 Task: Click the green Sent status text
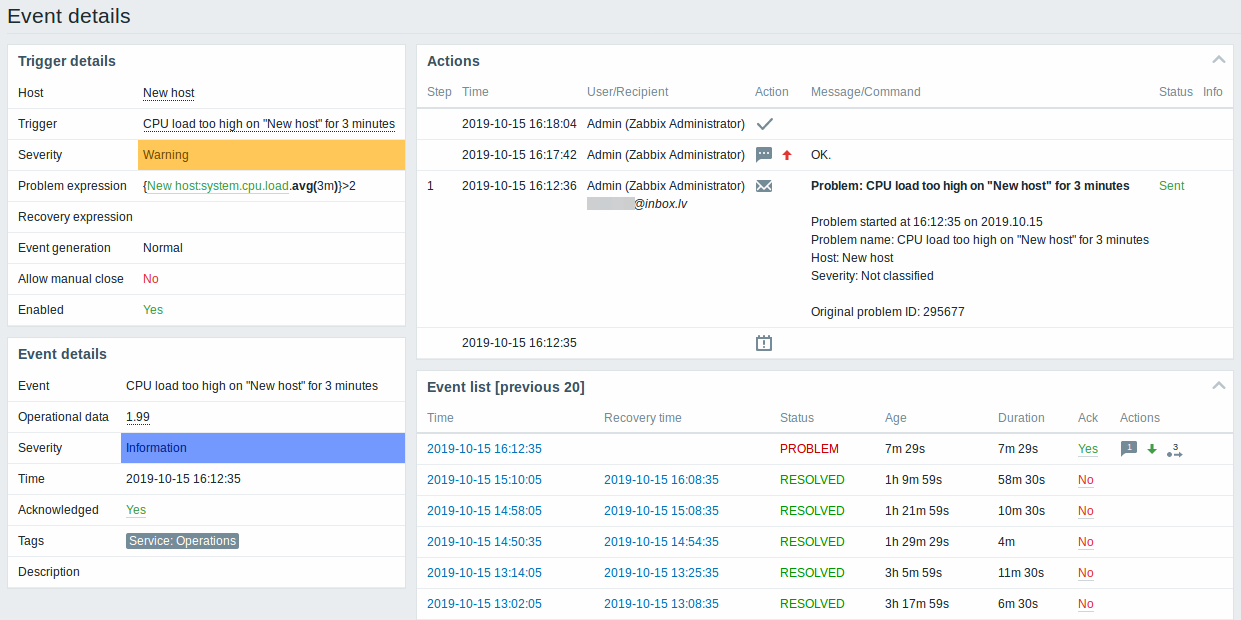[1171, 186]
